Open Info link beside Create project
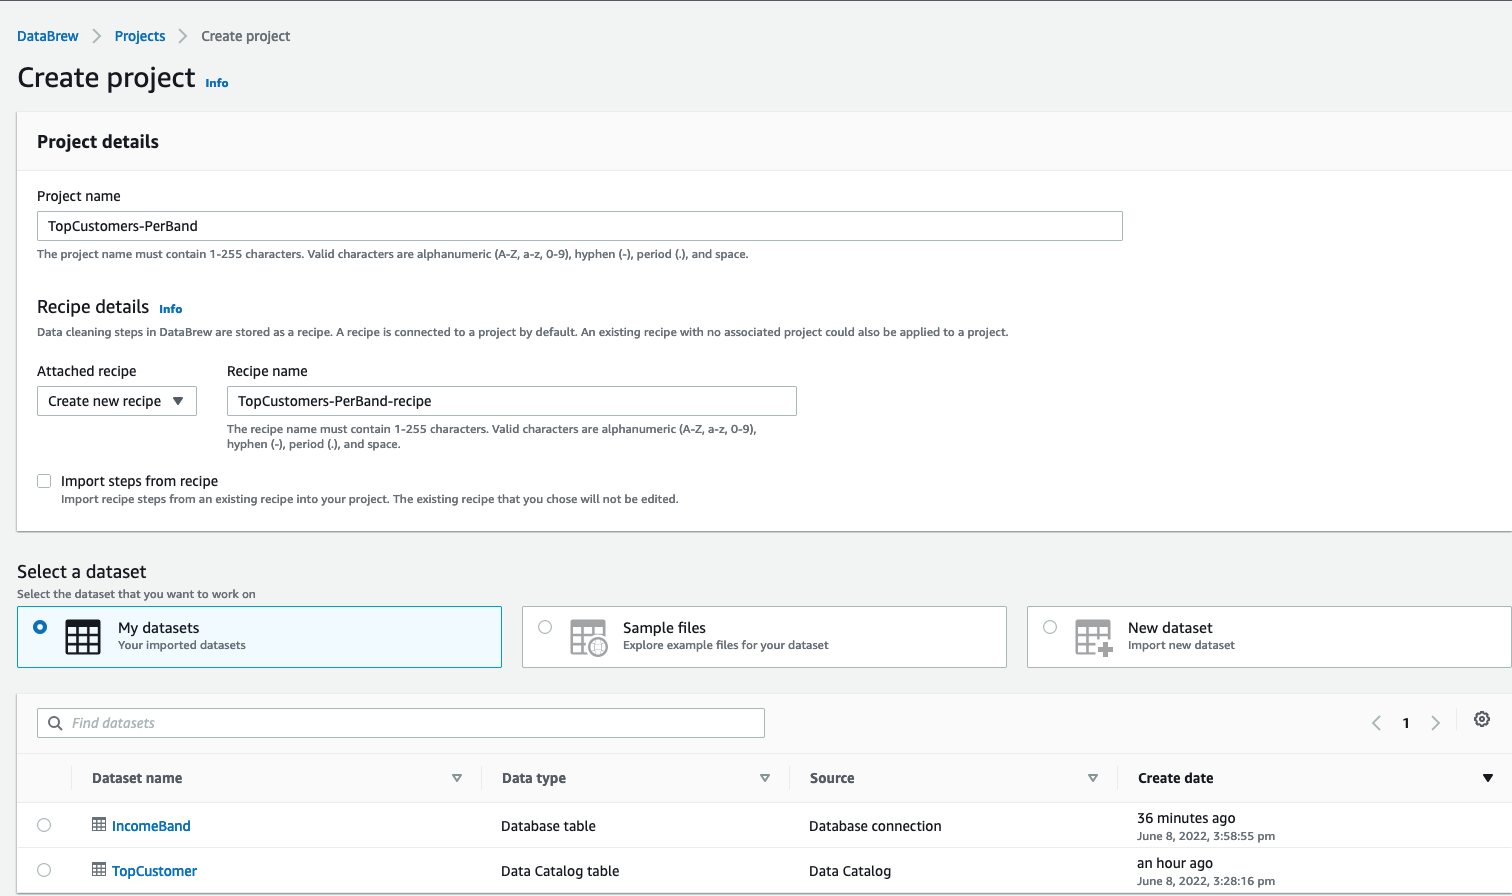Viewport: 1512px width, 896px height. 217,83
